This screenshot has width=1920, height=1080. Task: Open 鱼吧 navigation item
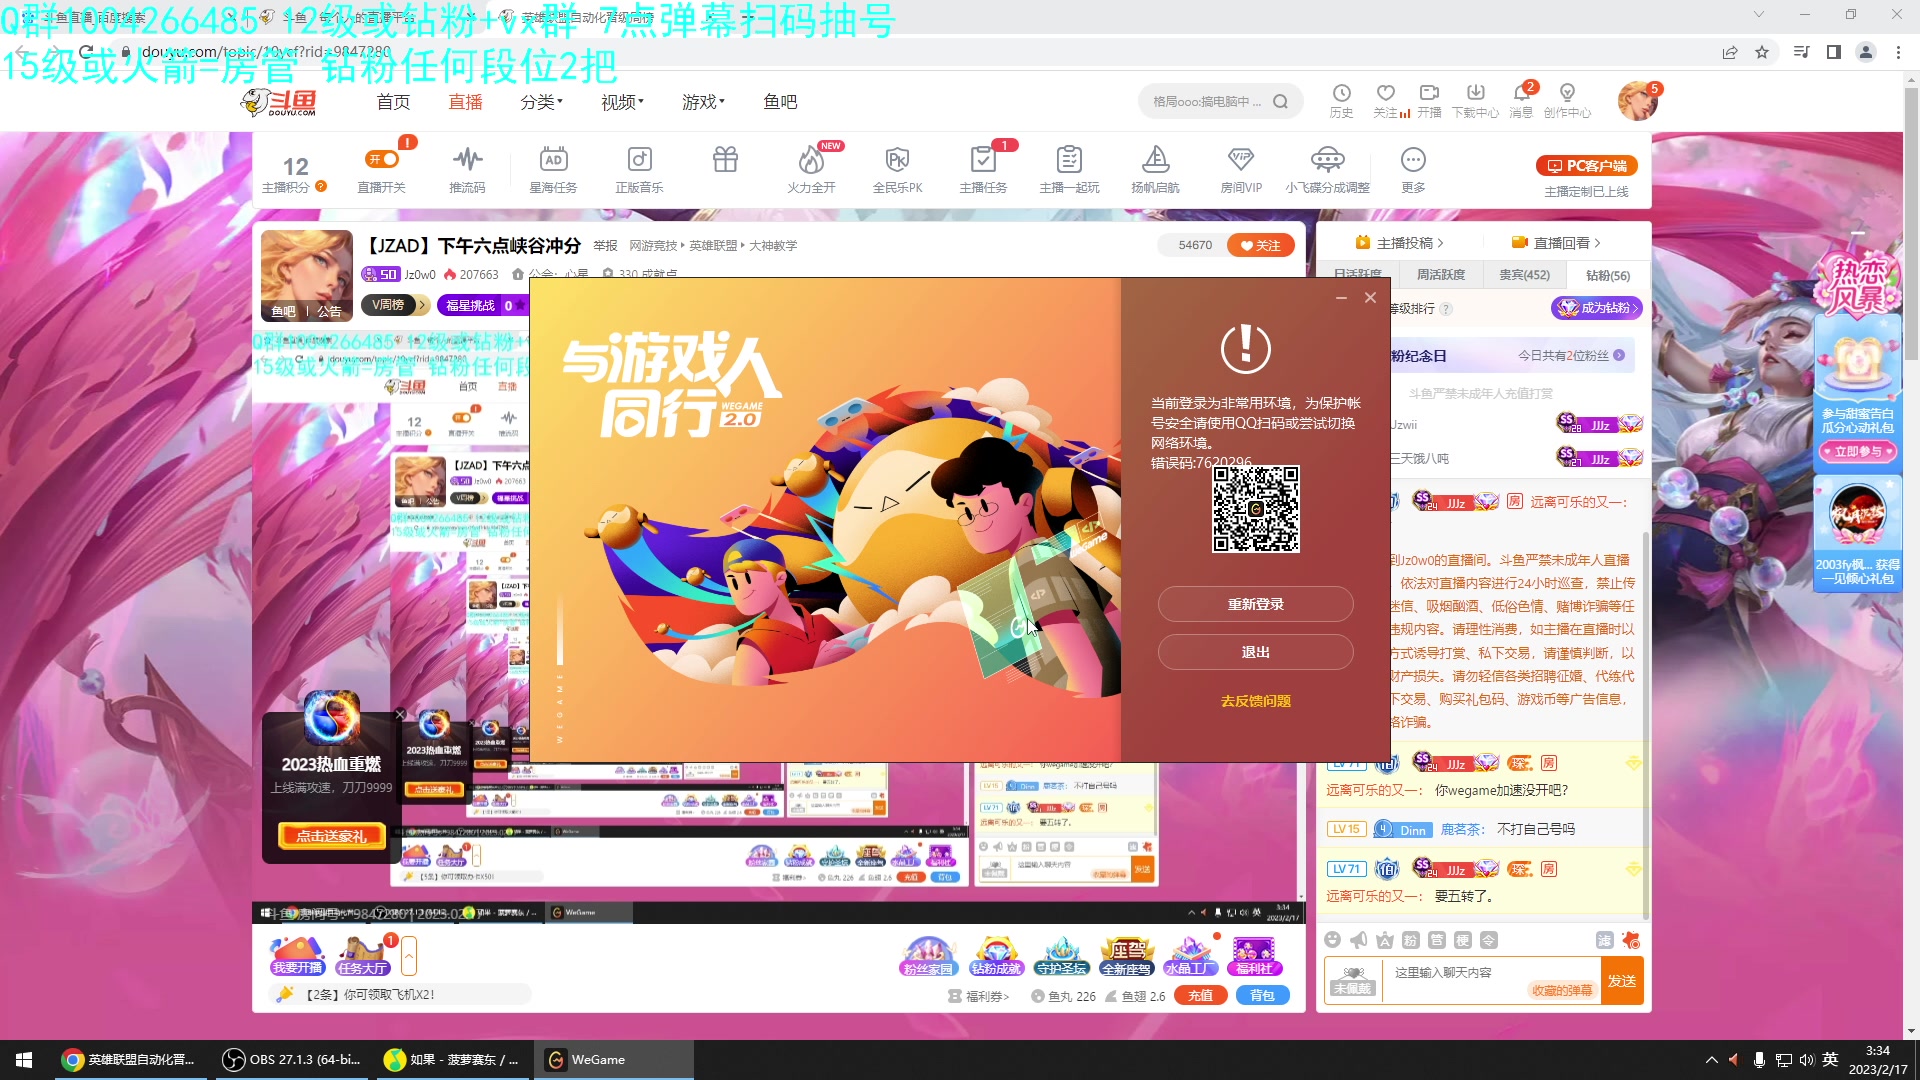tap(780, 102)
